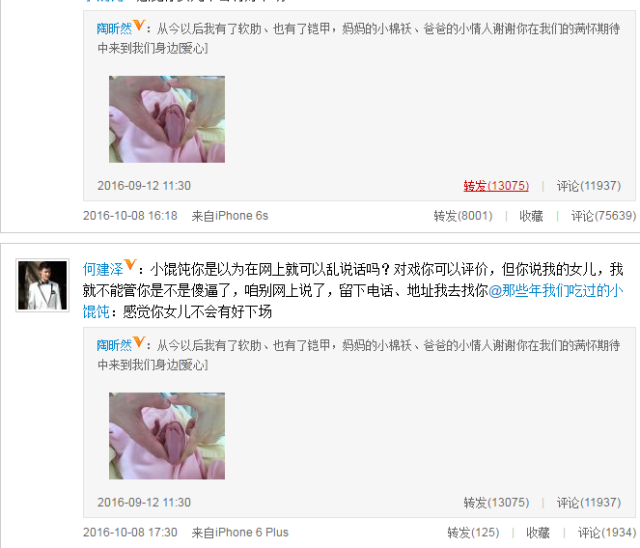Click verified V badge beside 何建泽

[129, 265]
